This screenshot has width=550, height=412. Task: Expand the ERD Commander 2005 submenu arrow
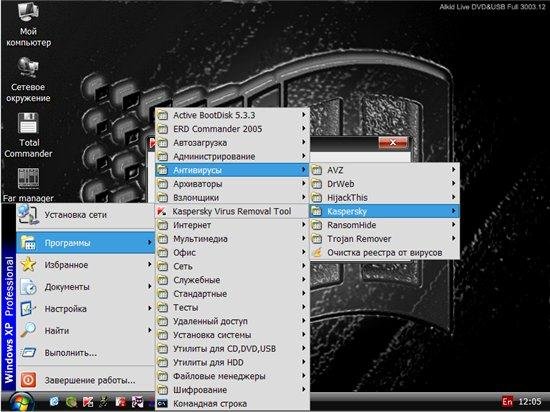point(303,129)
